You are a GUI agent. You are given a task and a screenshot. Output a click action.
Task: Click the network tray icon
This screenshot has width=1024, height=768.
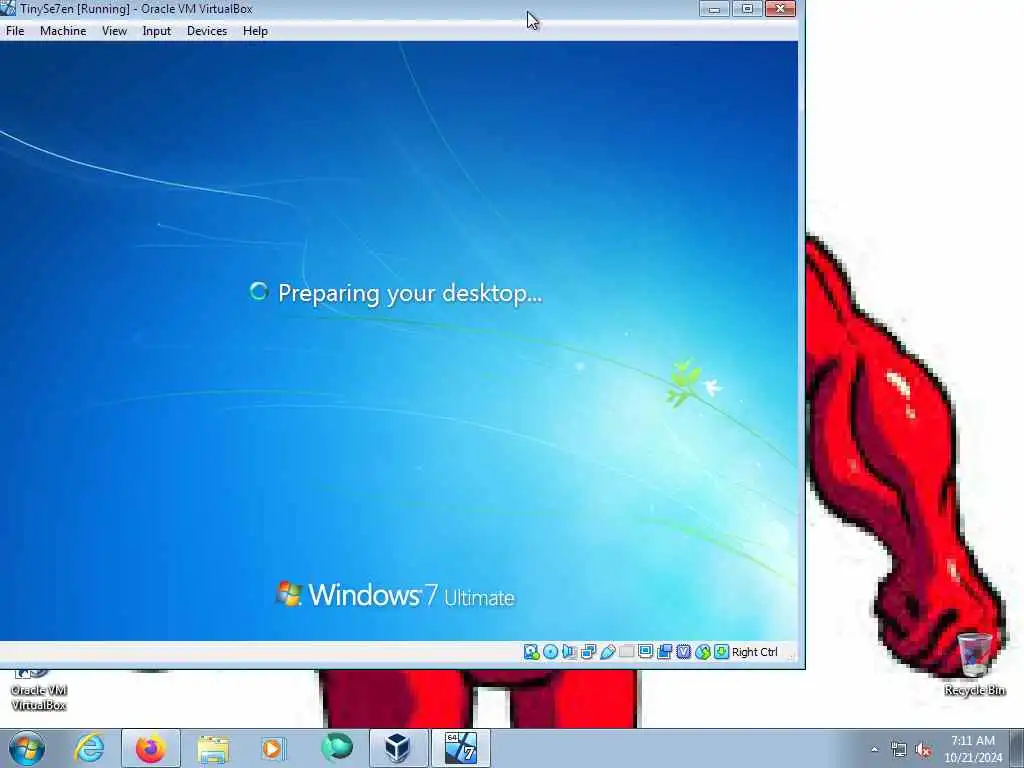tap(899, 750)
